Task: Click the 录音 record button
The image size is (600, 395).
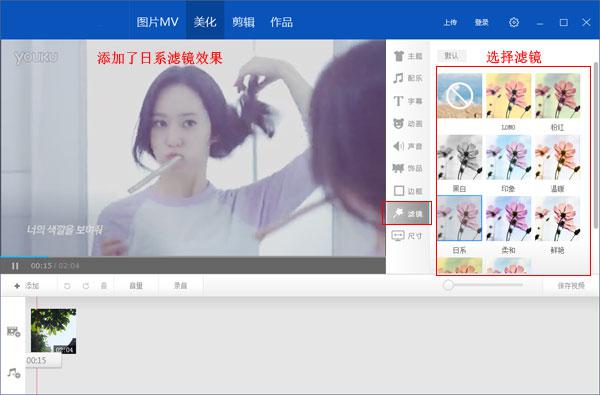Action: (181, 286)
